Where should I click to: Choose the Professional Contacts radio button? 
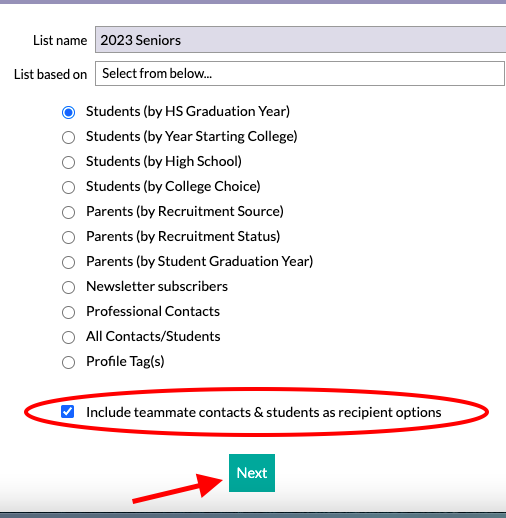[68, 312]
